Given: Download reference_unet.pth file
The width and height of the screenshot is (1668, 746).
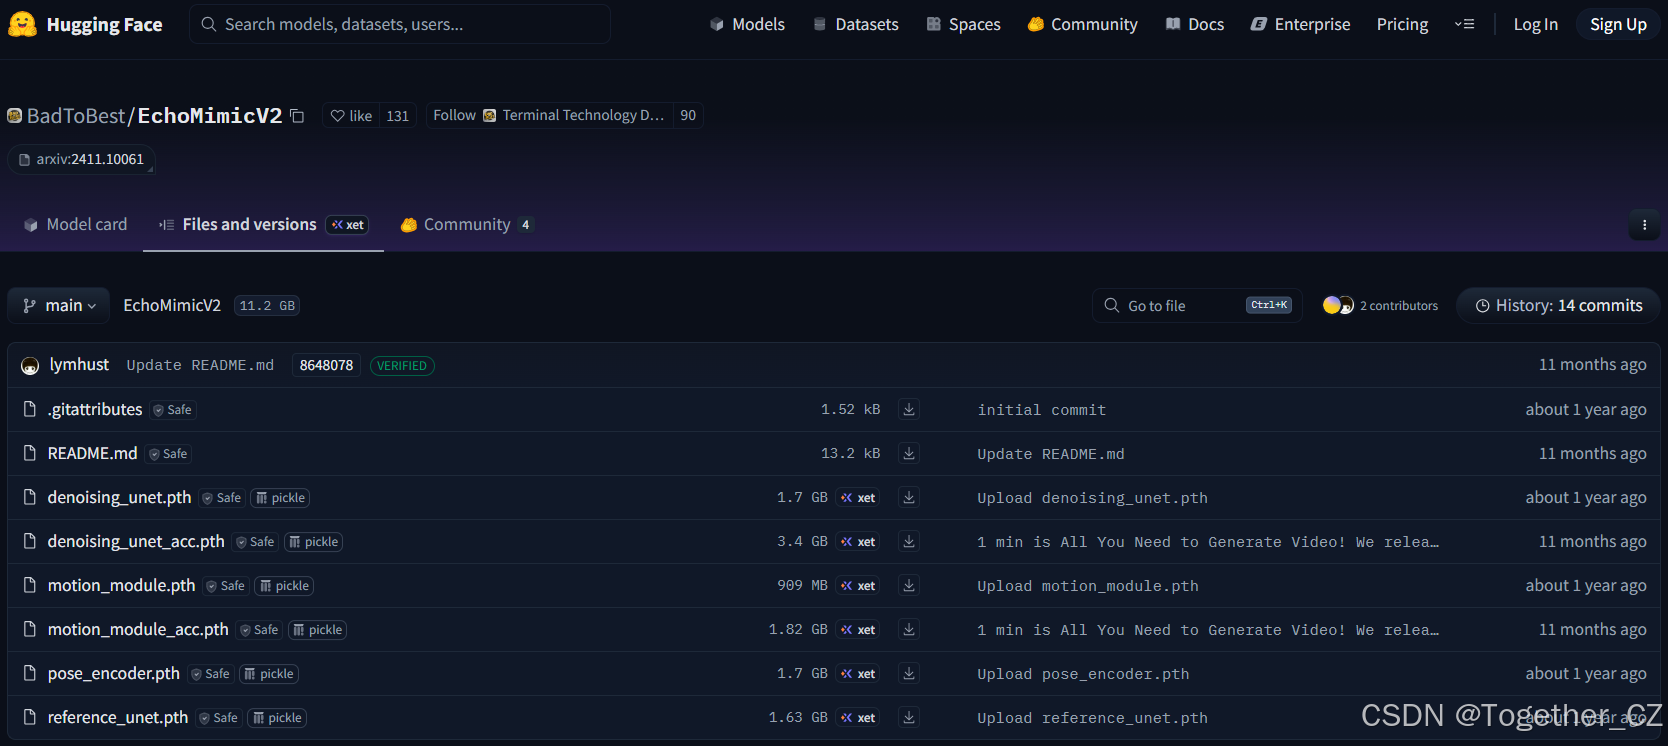Looking at the screenshot, I should [908, 717].
